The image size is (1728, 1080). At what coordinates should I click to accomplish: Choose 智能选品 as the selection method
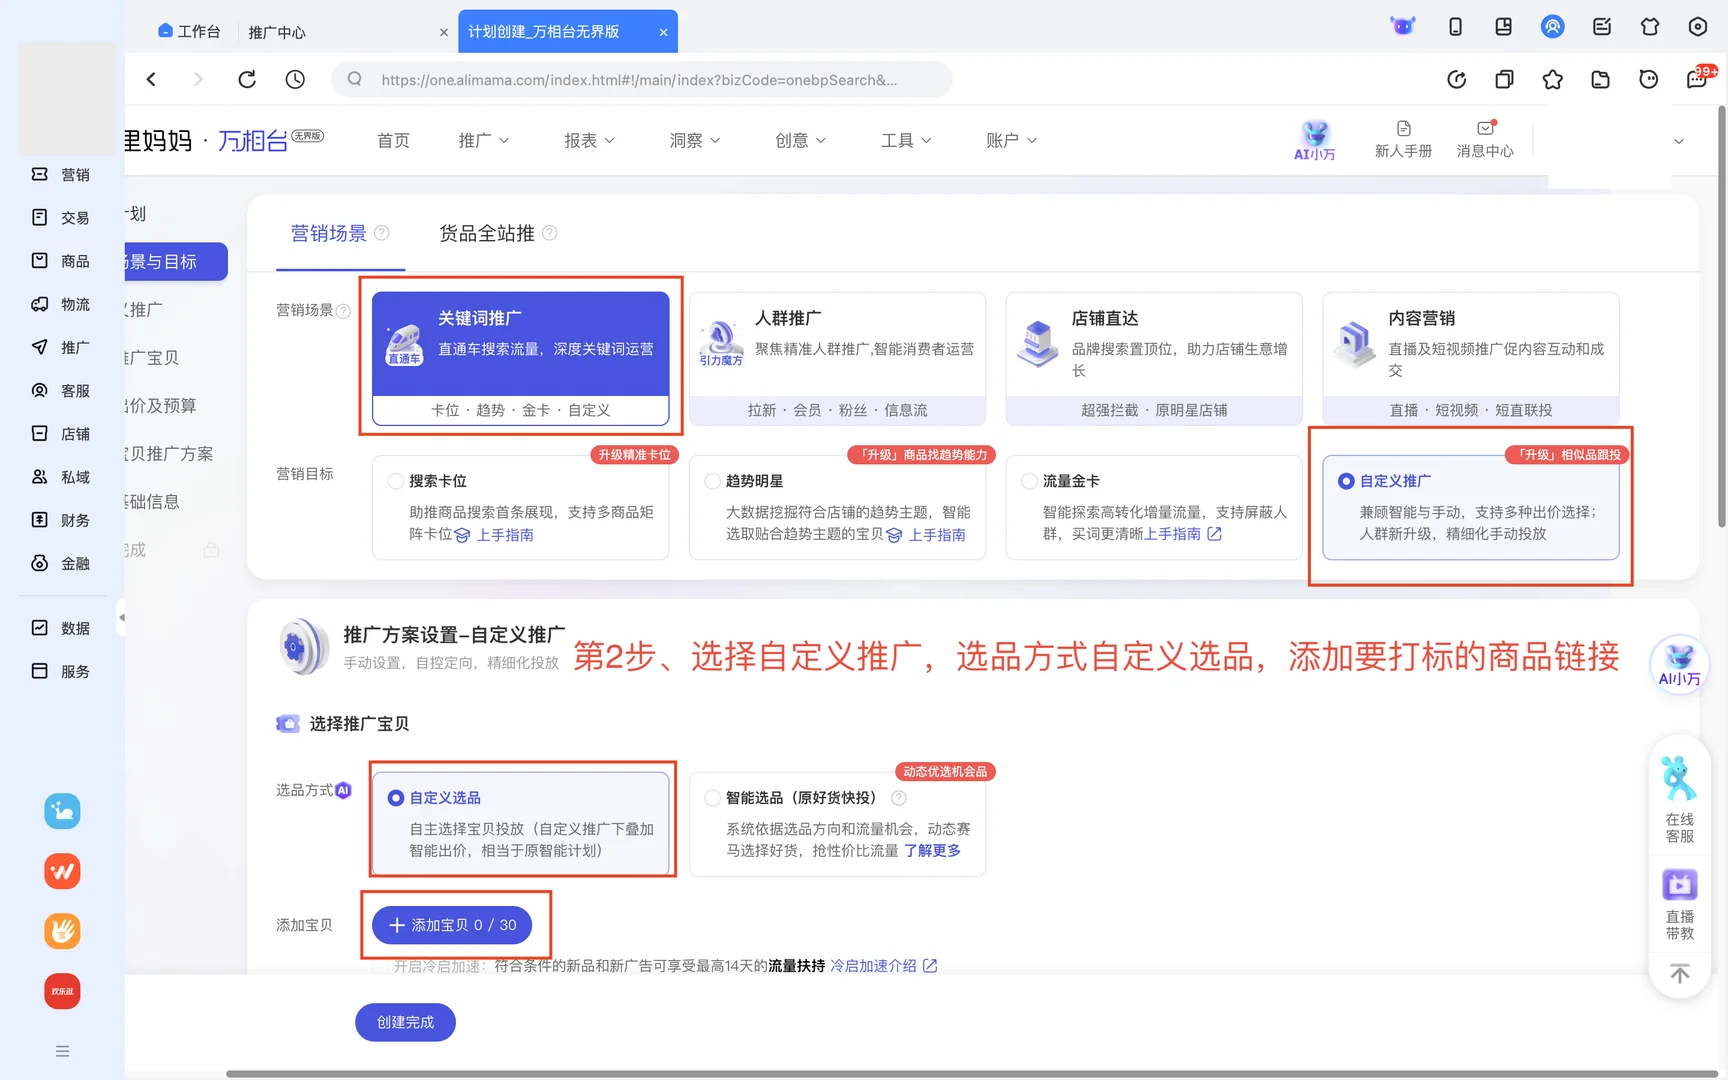(712, 798)
